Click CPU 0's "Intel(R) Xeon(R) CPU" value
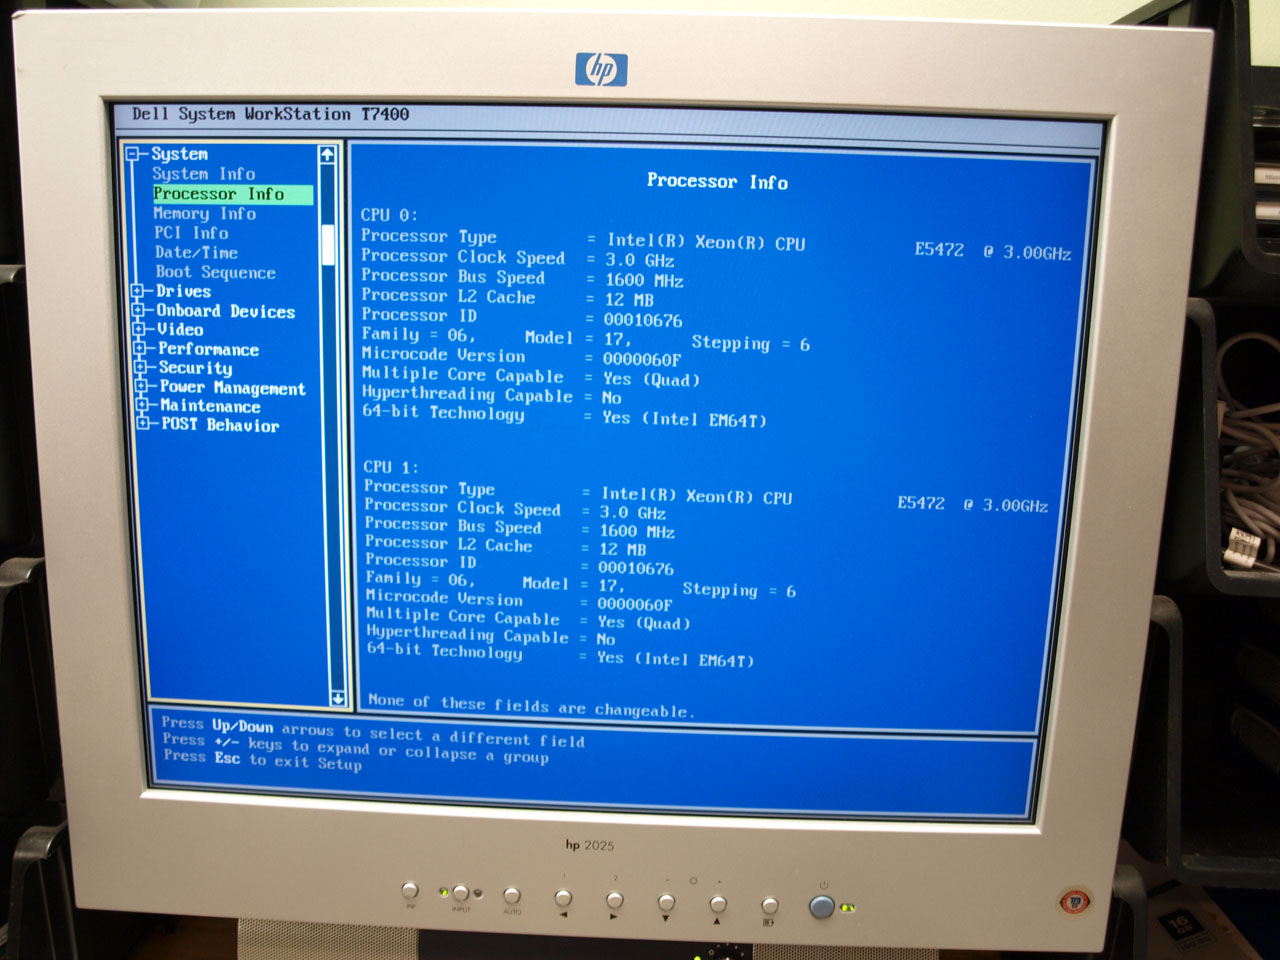1280x960 pixels. (706, 242)
